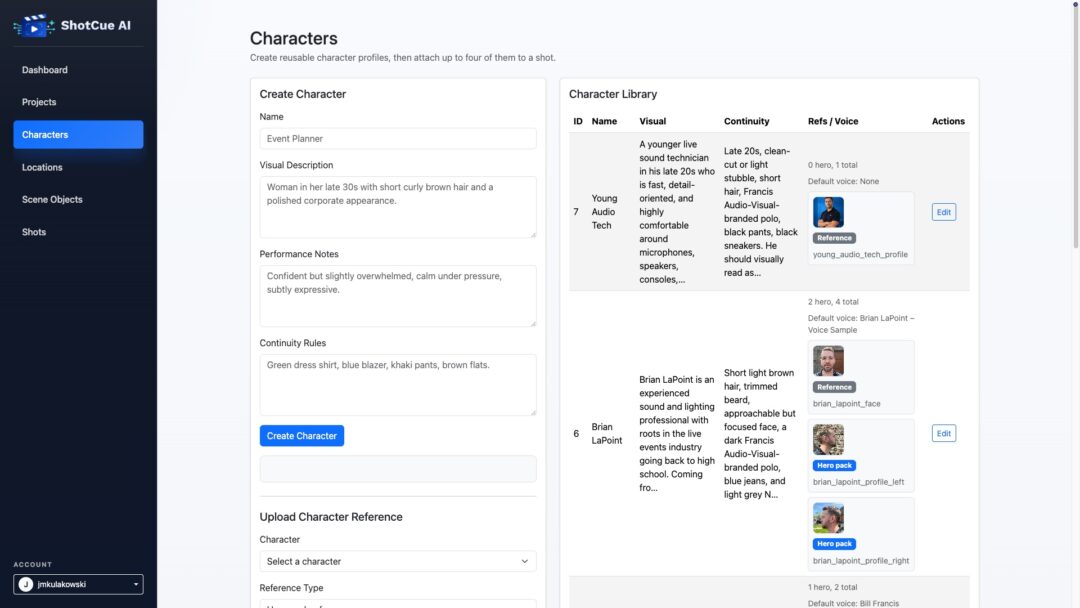Click '0 hero, 1 total' text
The width and height of the screenshot is (1080, 608).
pos(832,165)
